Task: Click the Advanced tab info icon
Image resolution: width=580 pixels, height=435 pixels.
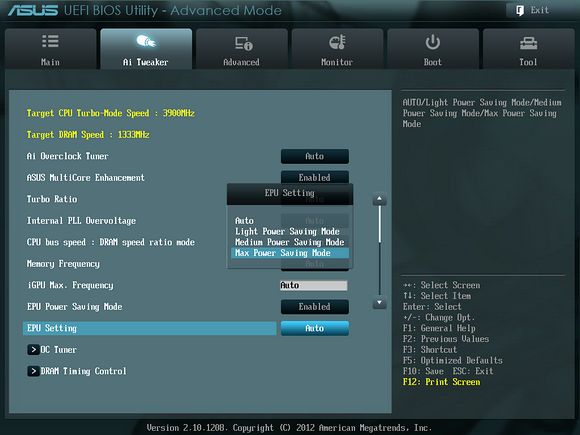Action: pos(243,43)
